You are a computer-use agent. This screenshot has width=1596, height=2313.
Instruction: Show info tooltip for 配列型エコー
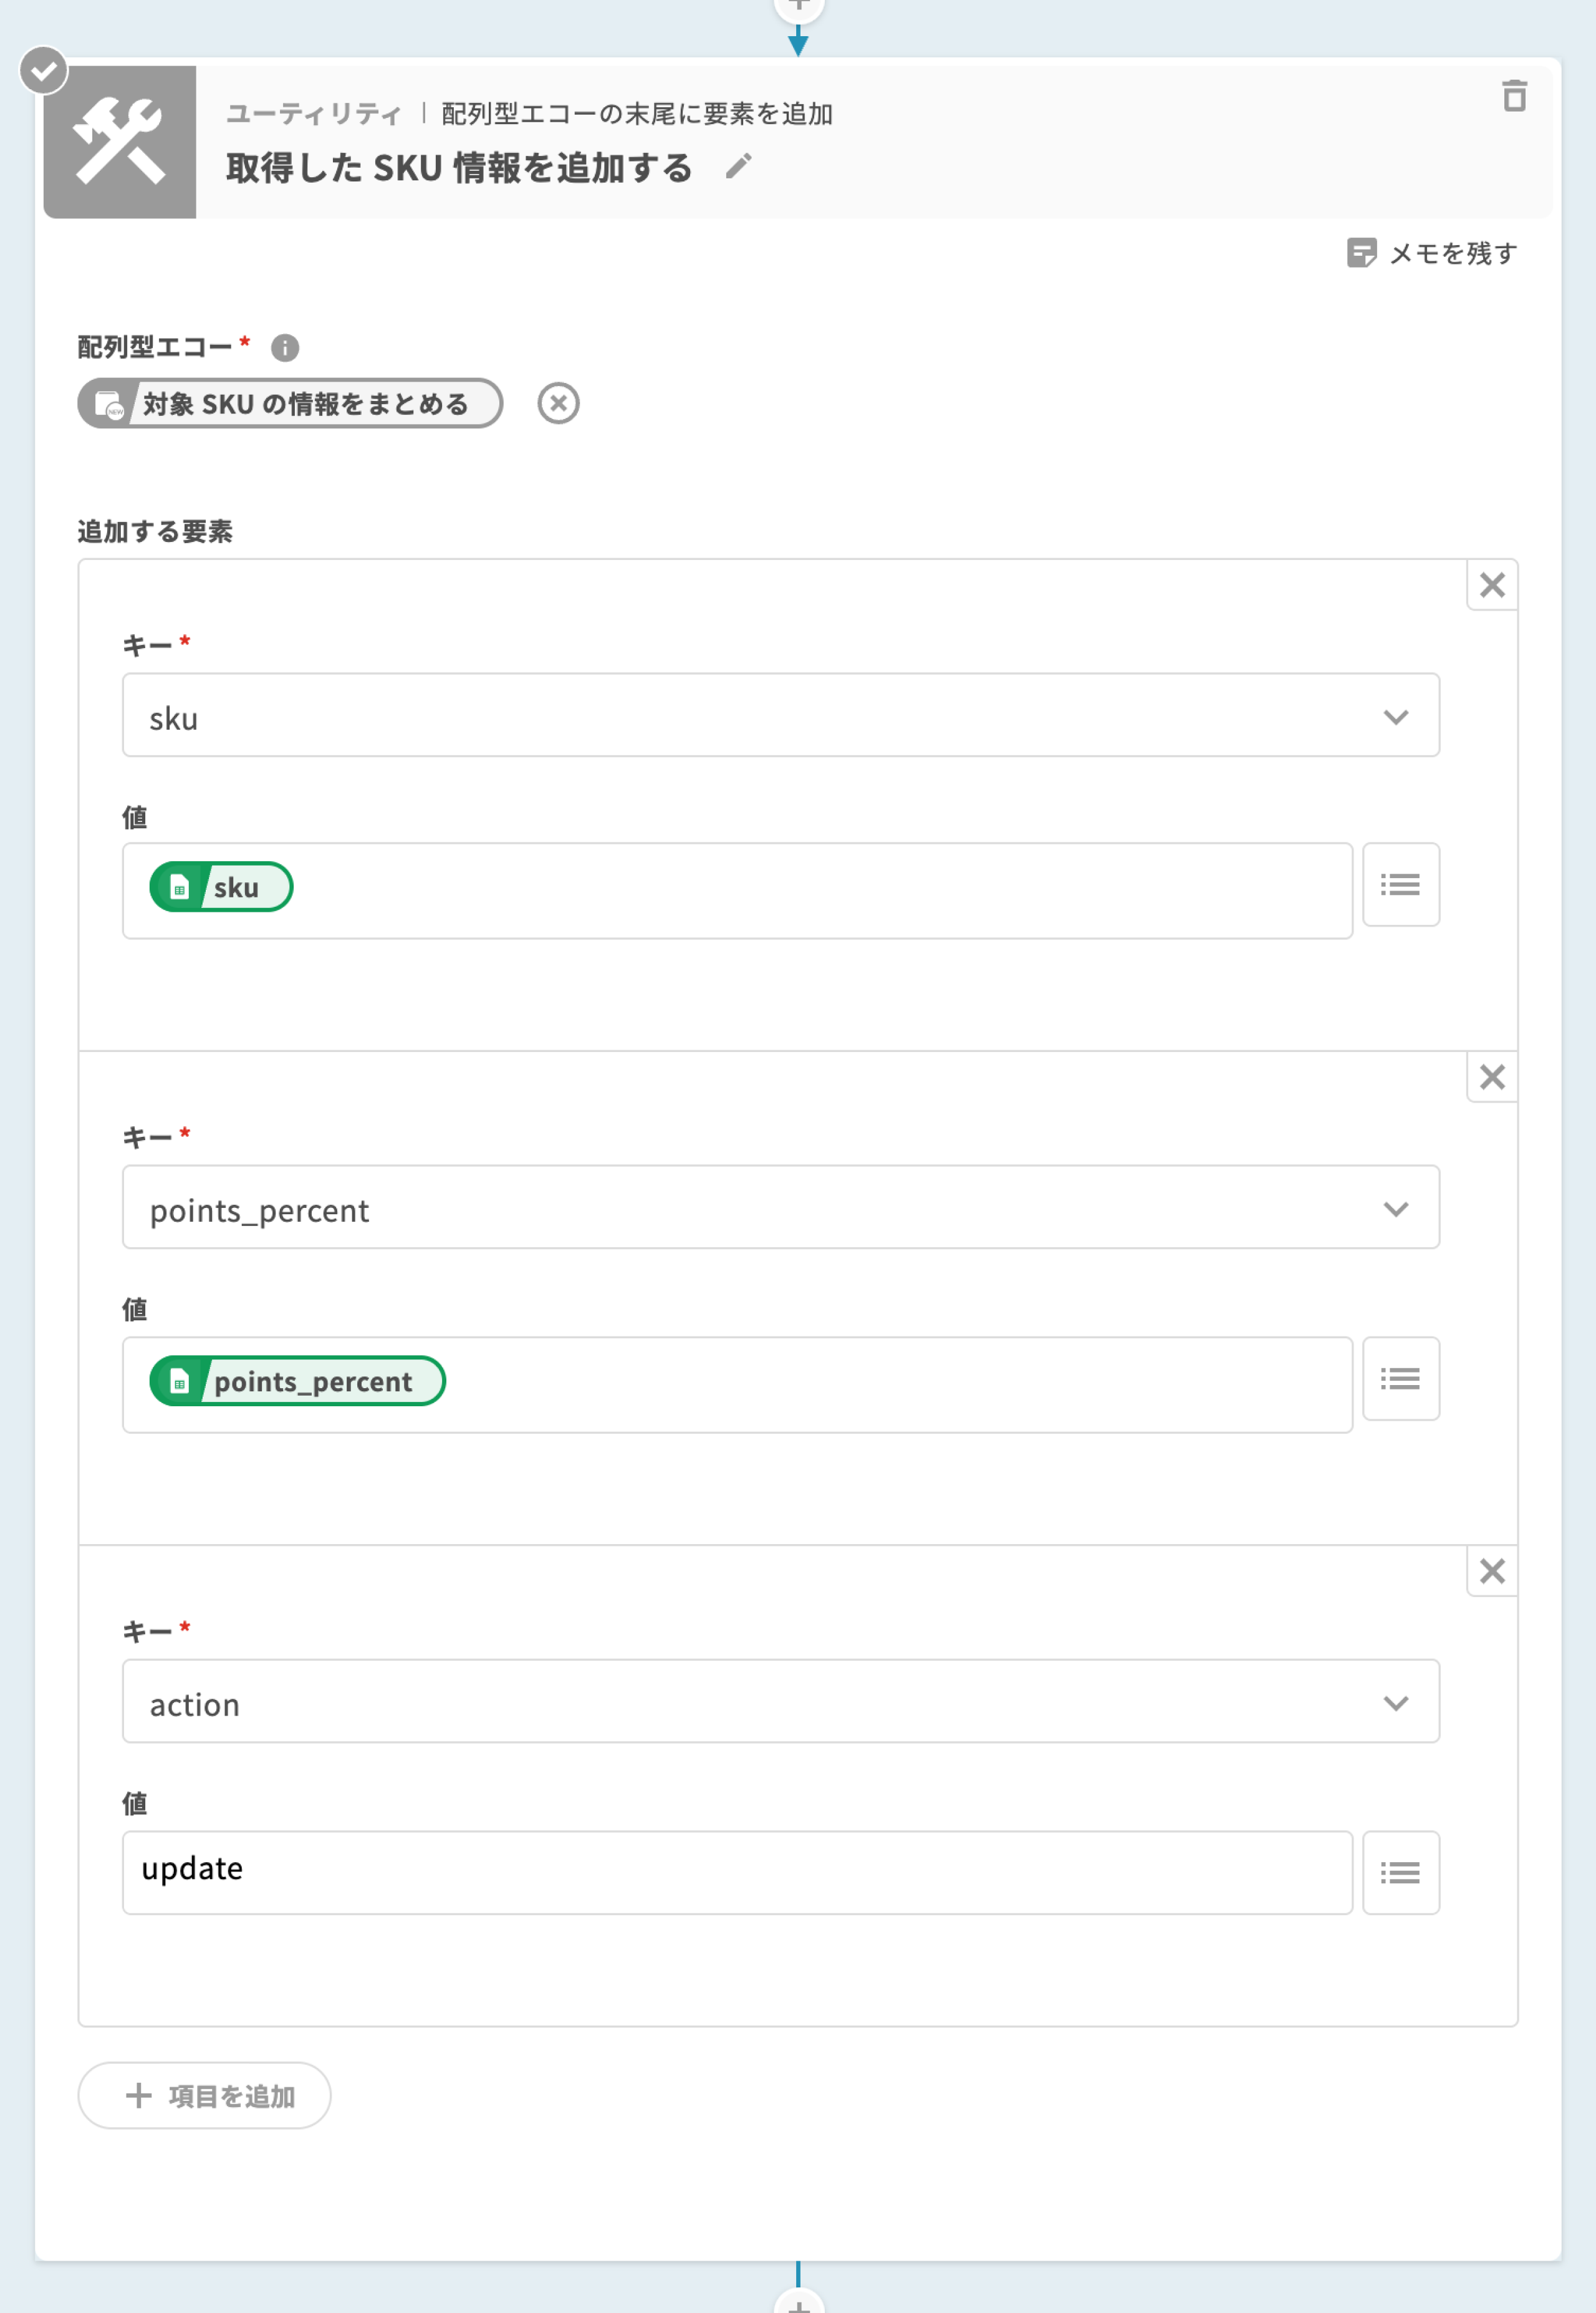point(285,347)
